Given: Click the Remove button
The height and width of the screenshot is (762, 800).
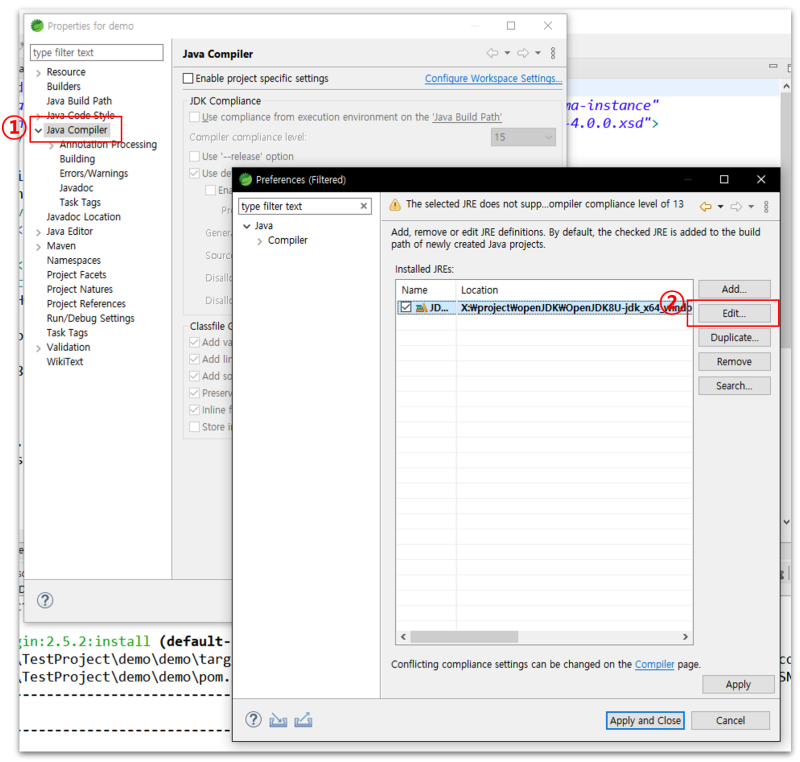Looking at the screenshot, I should (734, 362).
